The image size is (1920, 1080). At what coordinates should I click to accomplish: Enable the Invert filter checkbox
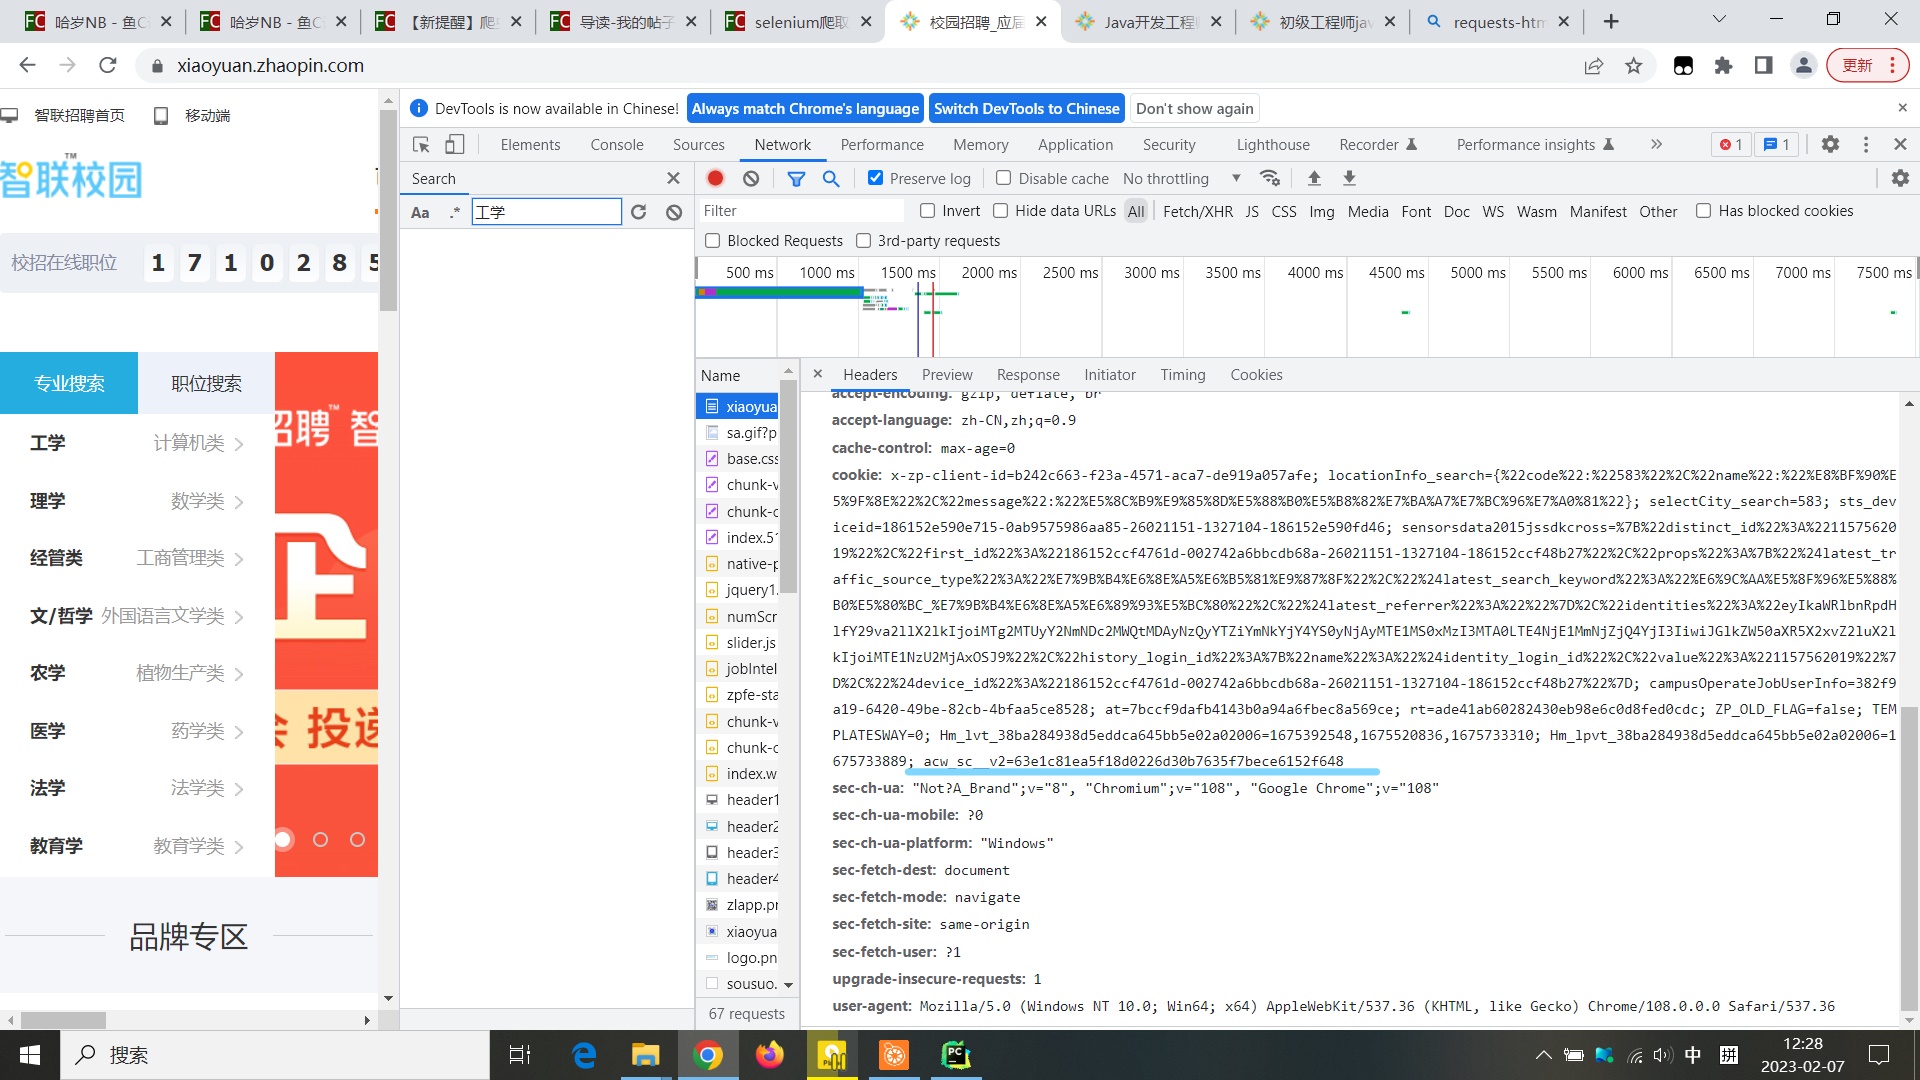point(928,211)
